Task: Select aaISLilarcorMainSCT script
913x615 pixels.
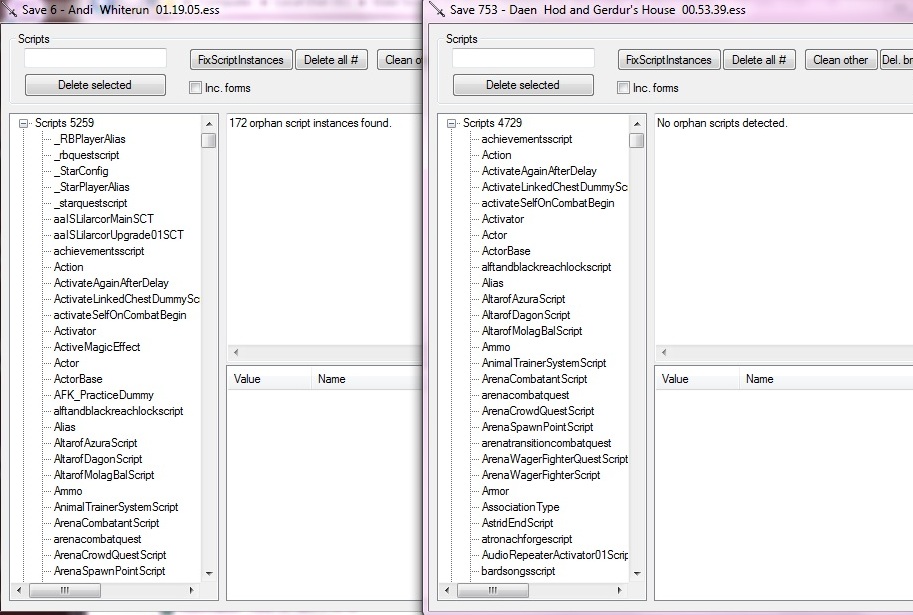Action: [x=104, y=219]
